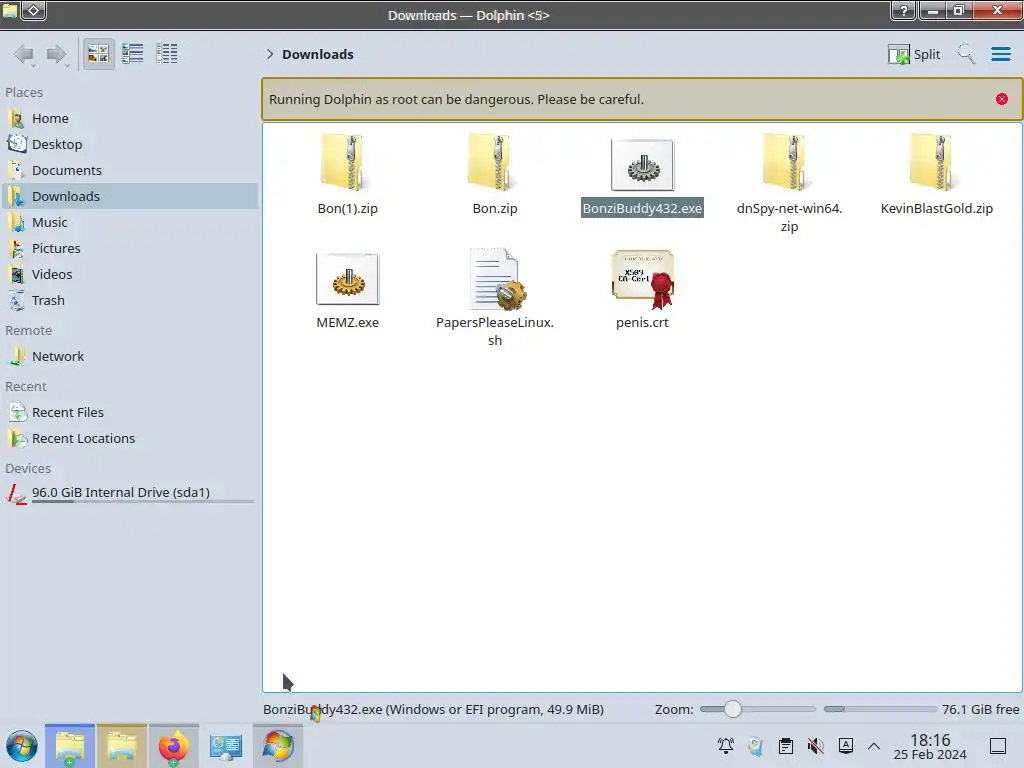
Task: Click the status bar file info text
Action: 433,710
